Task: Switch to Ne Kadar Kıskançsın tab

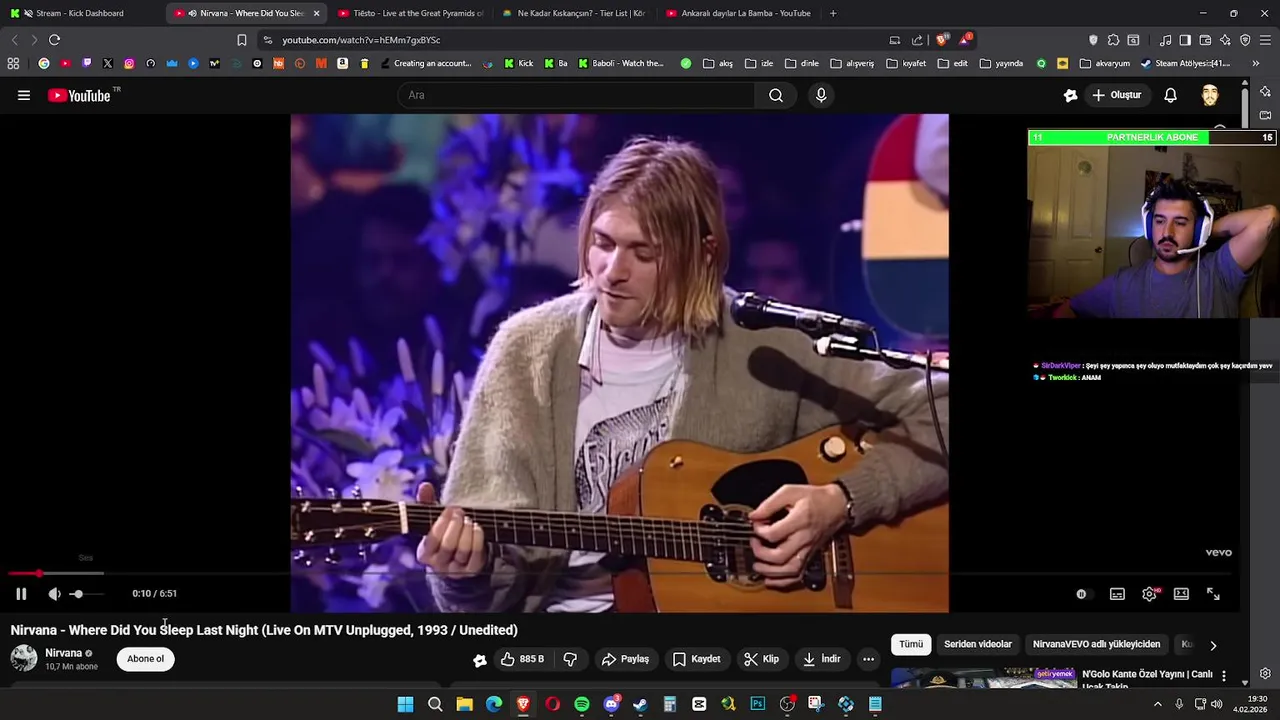Action: (574, 13)
